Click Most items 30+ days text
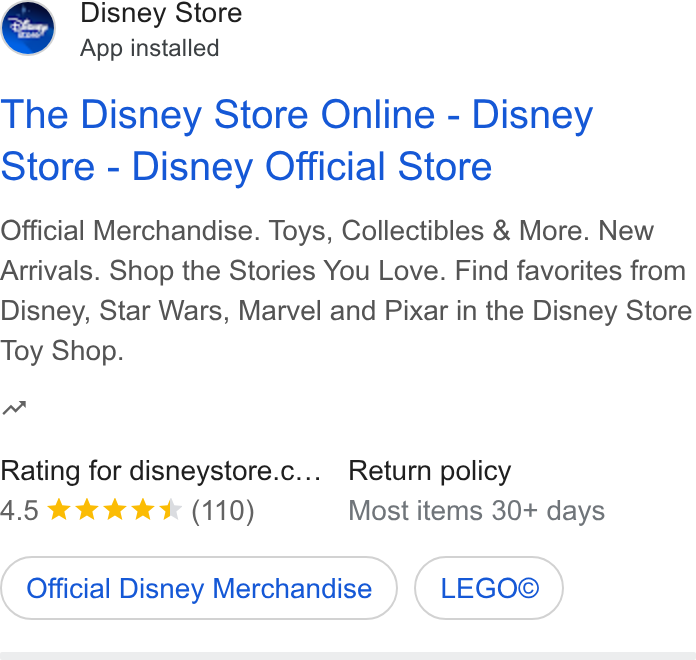The width and height of the screenshot is (696, 660). 476,511
